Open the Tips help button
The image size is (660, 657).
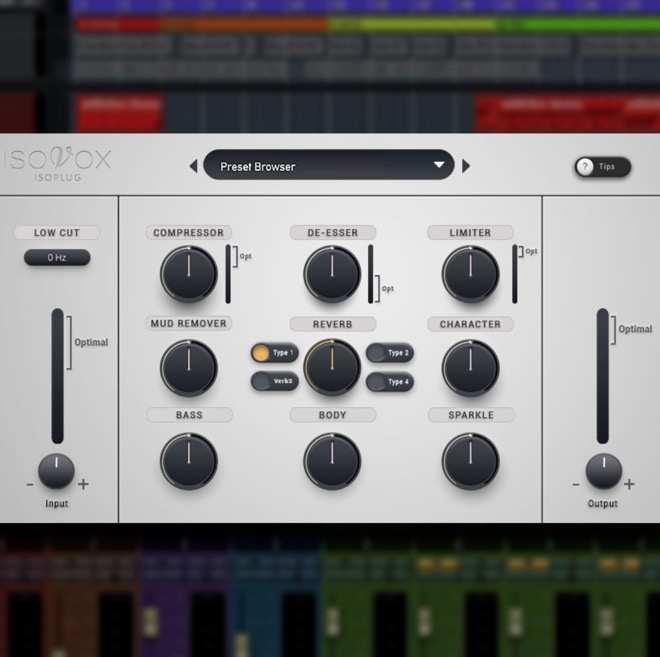click(602, 167)
